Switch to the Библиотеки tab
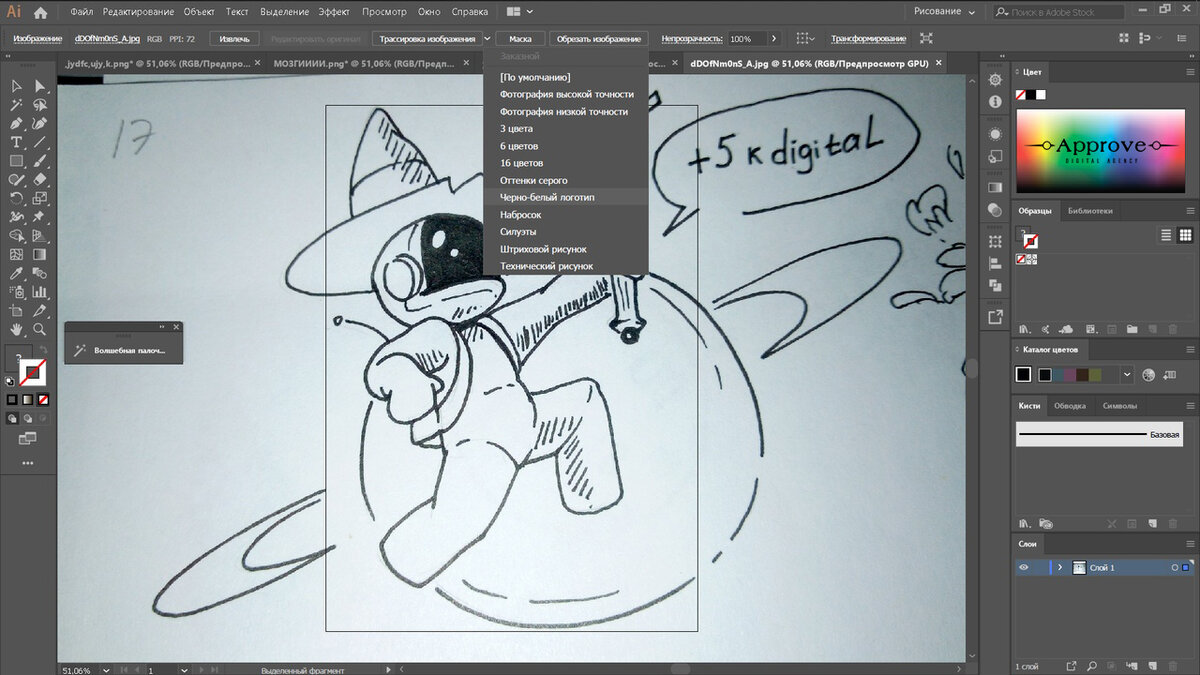The width and height of the screenshot is (1200, 675). (1090, 211)
